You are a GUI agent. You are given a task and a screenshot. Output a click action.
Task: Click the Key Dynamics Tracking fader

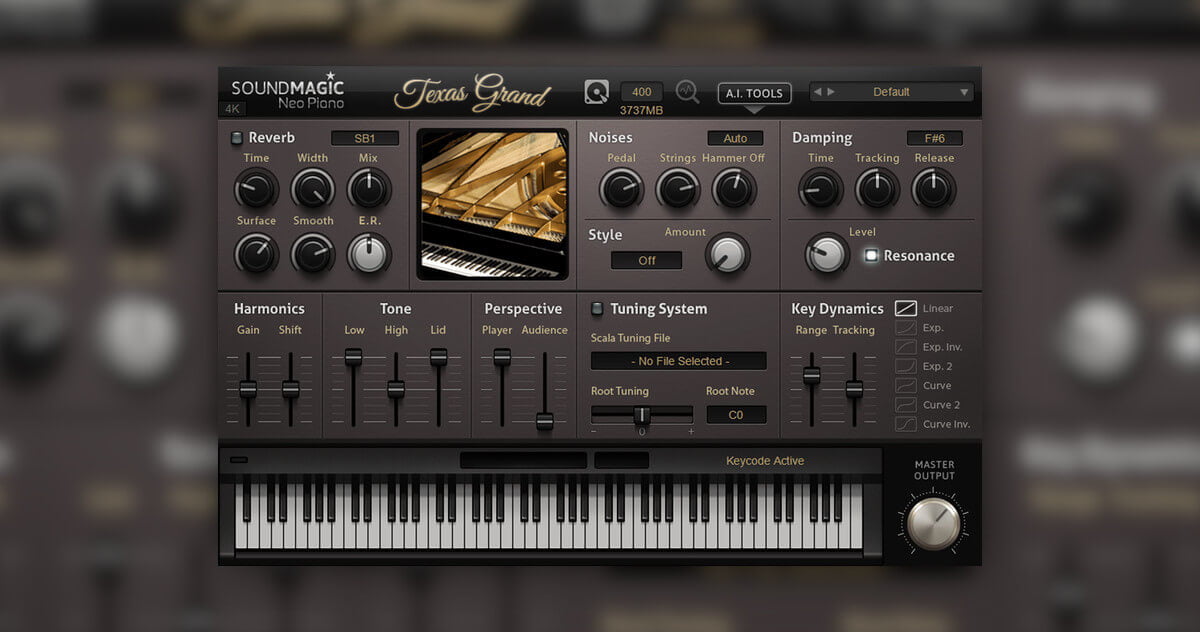[x=854, y=389]
